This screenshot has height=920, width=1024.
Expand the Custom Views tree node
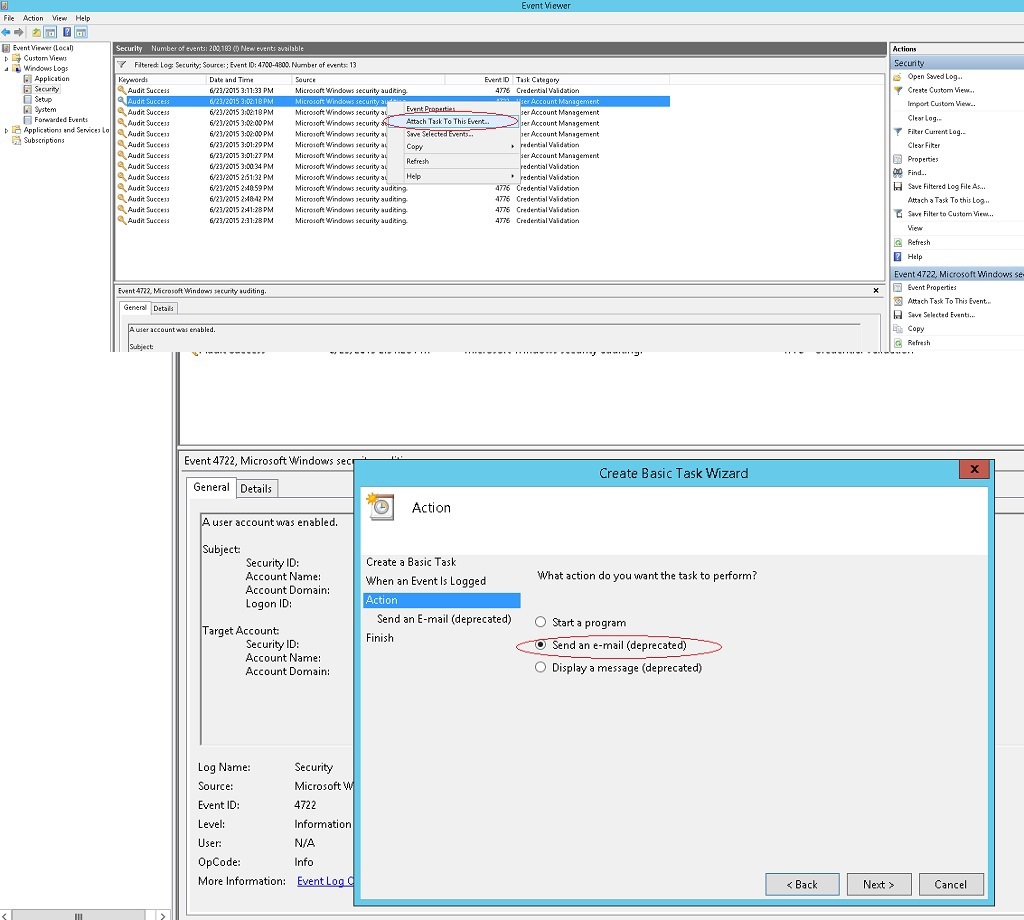7,58
